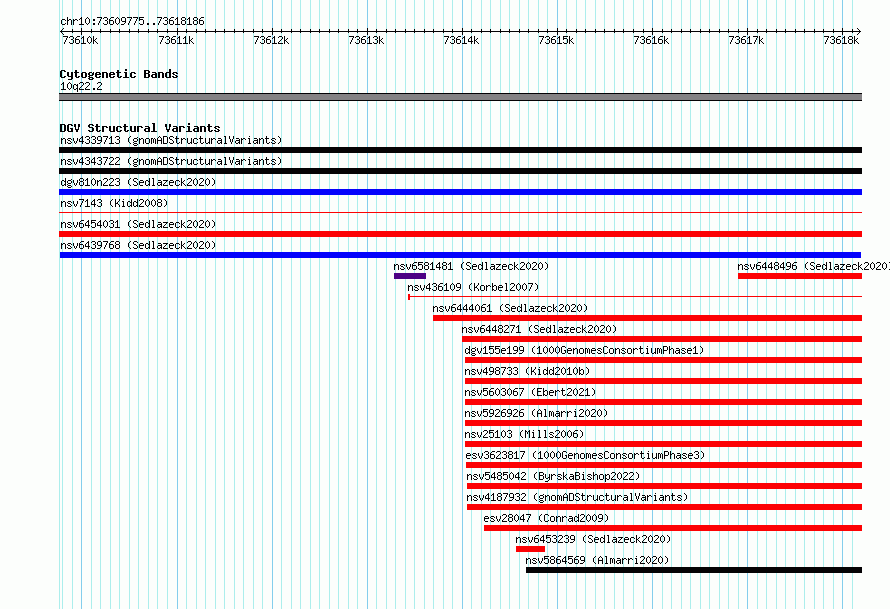Select the nsv5603067 (Ebert2021) label
The width and height of the screenshot is (890, 609).
[530, 392]
